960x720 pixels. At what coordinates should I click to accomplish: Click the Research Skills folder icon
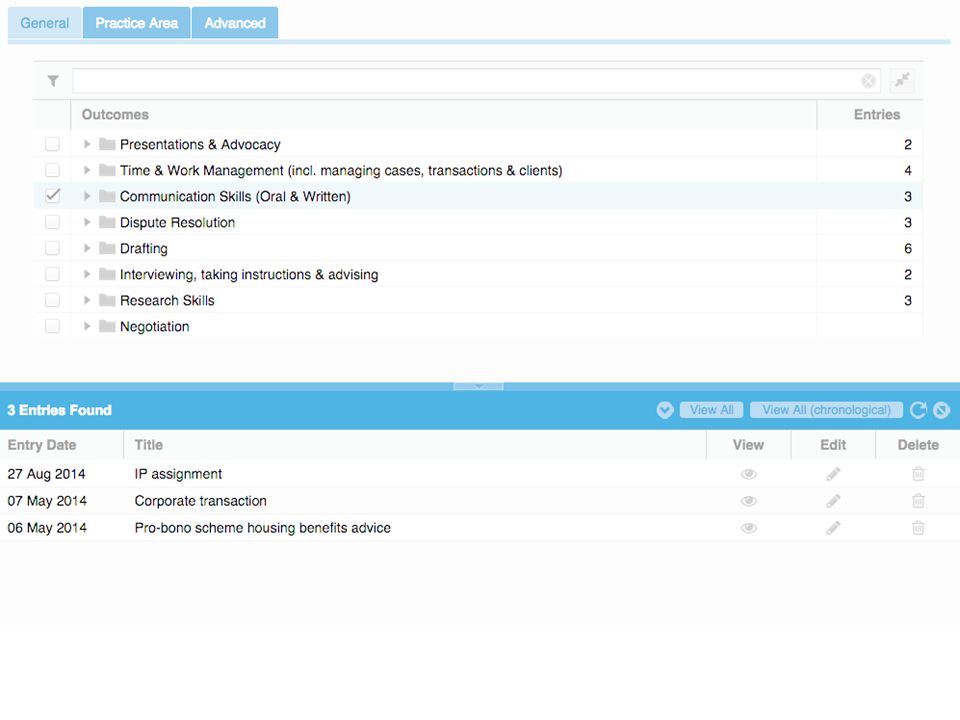click(107, 301)
